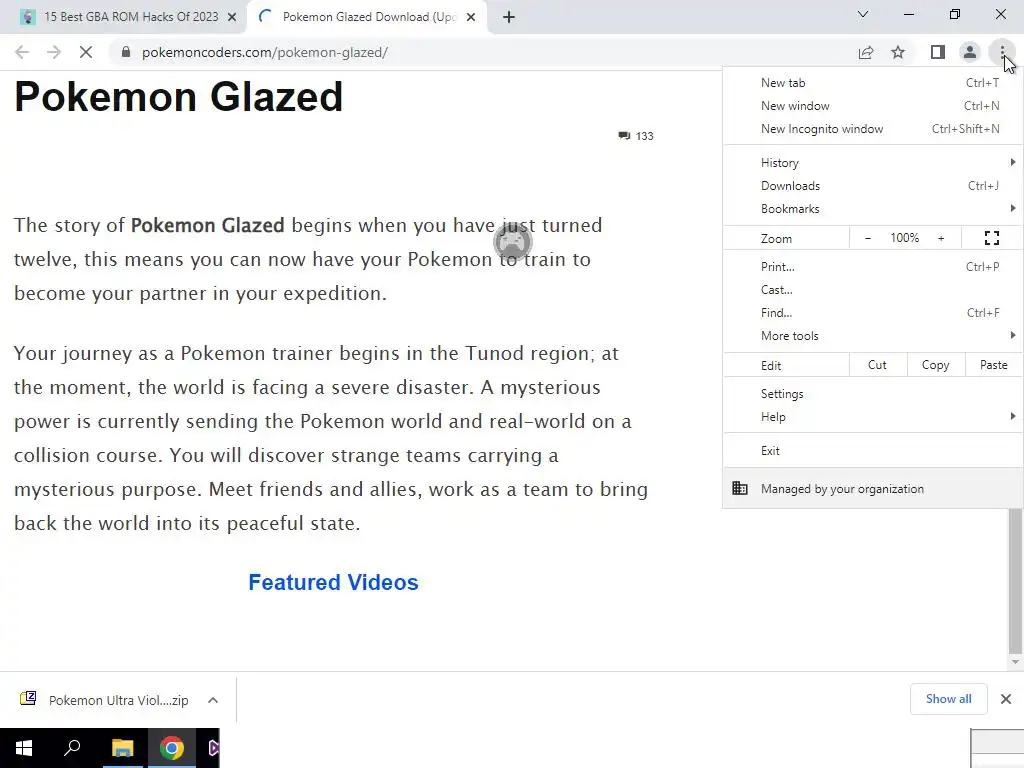The image size is (1024, 768).
Task: Click the Pokemon Glazed page title
Action: tap(178, 97)
